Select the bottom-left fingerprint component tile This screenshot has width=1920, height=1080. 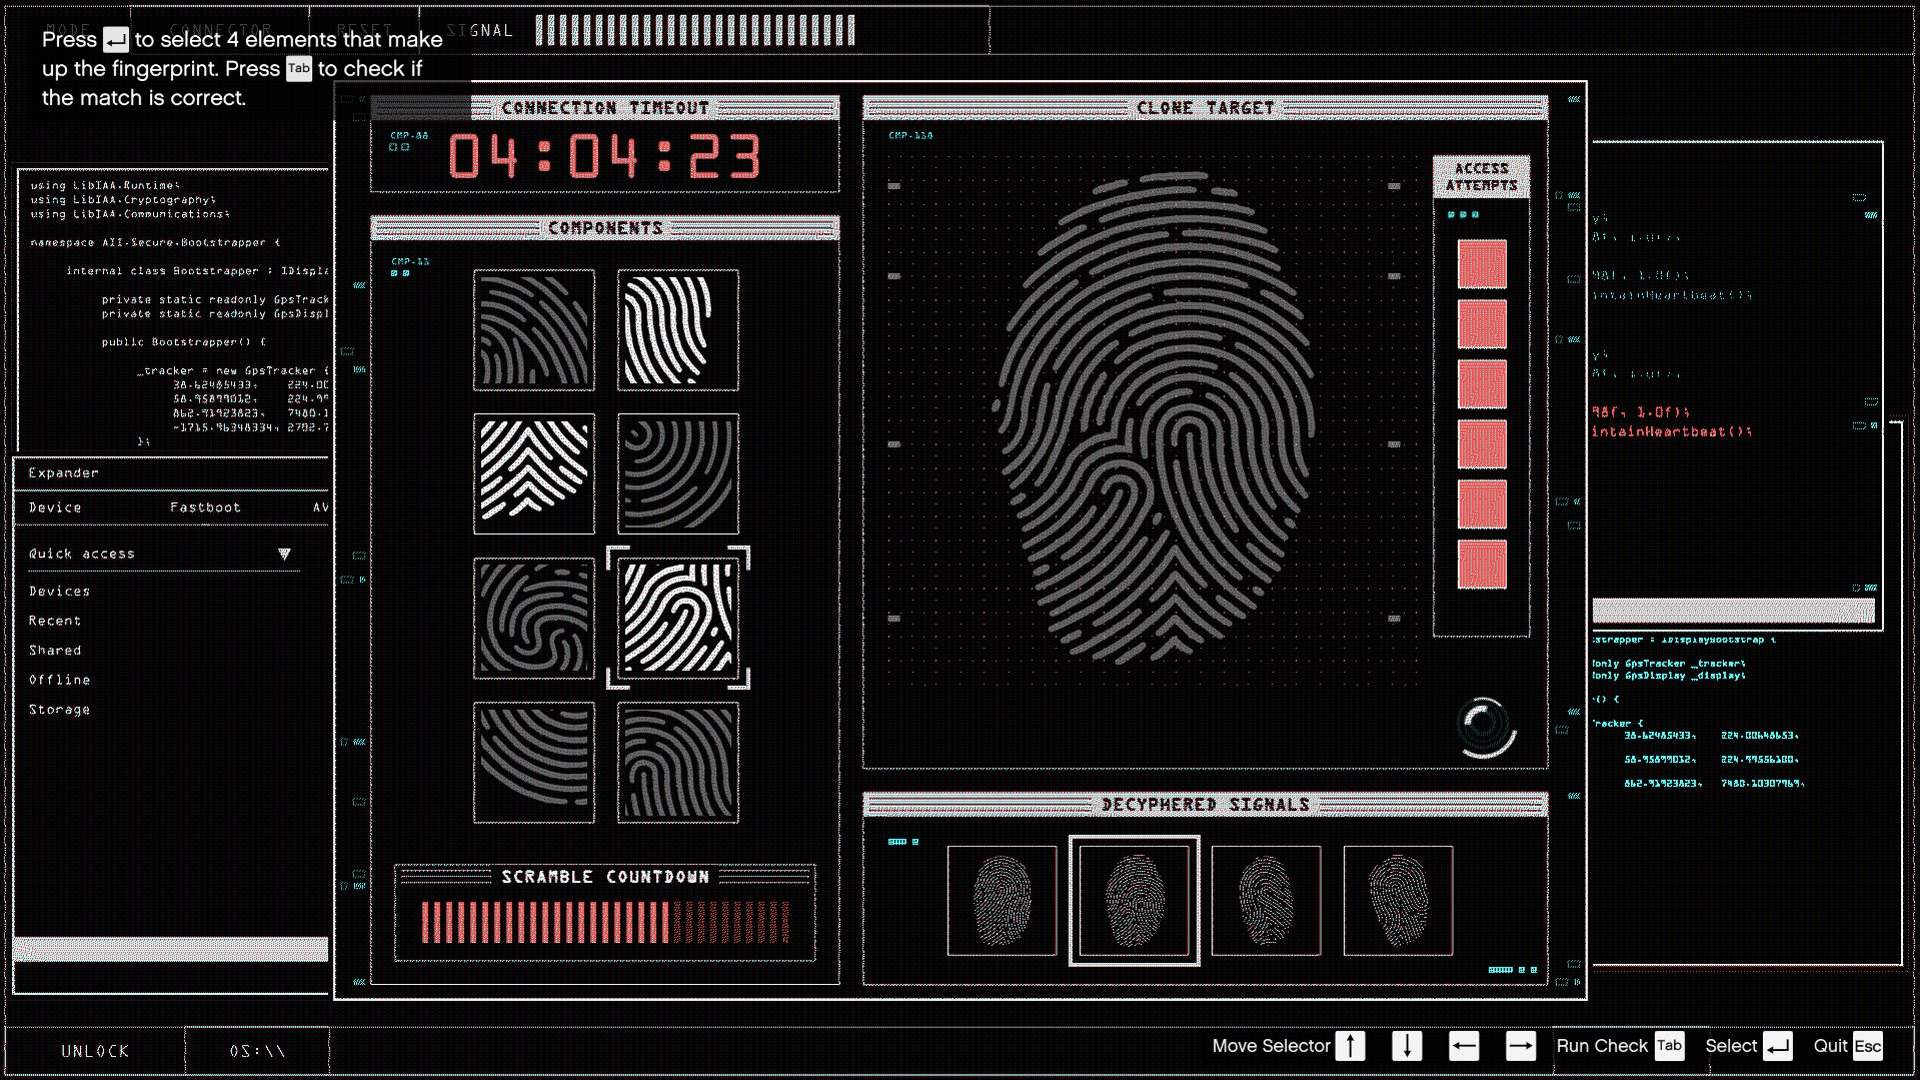click(534, 762)
